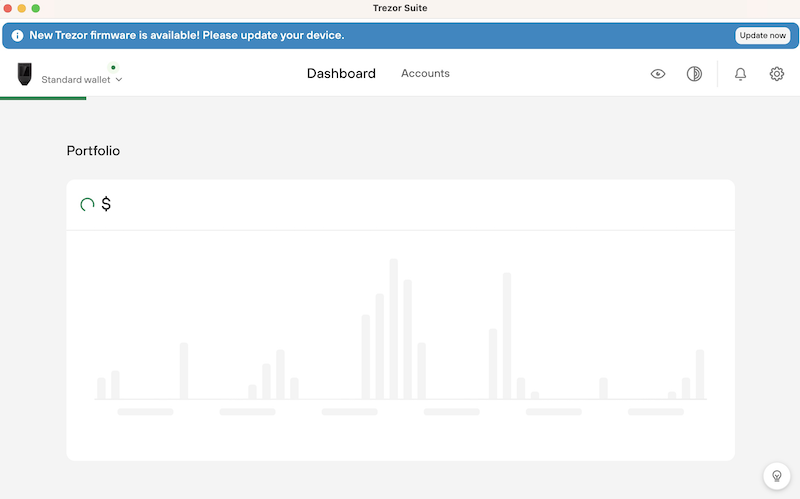800x499 pixels.
Task: Open settings via the gear icon
Action: pyautogui.click(x=777, y=74)
